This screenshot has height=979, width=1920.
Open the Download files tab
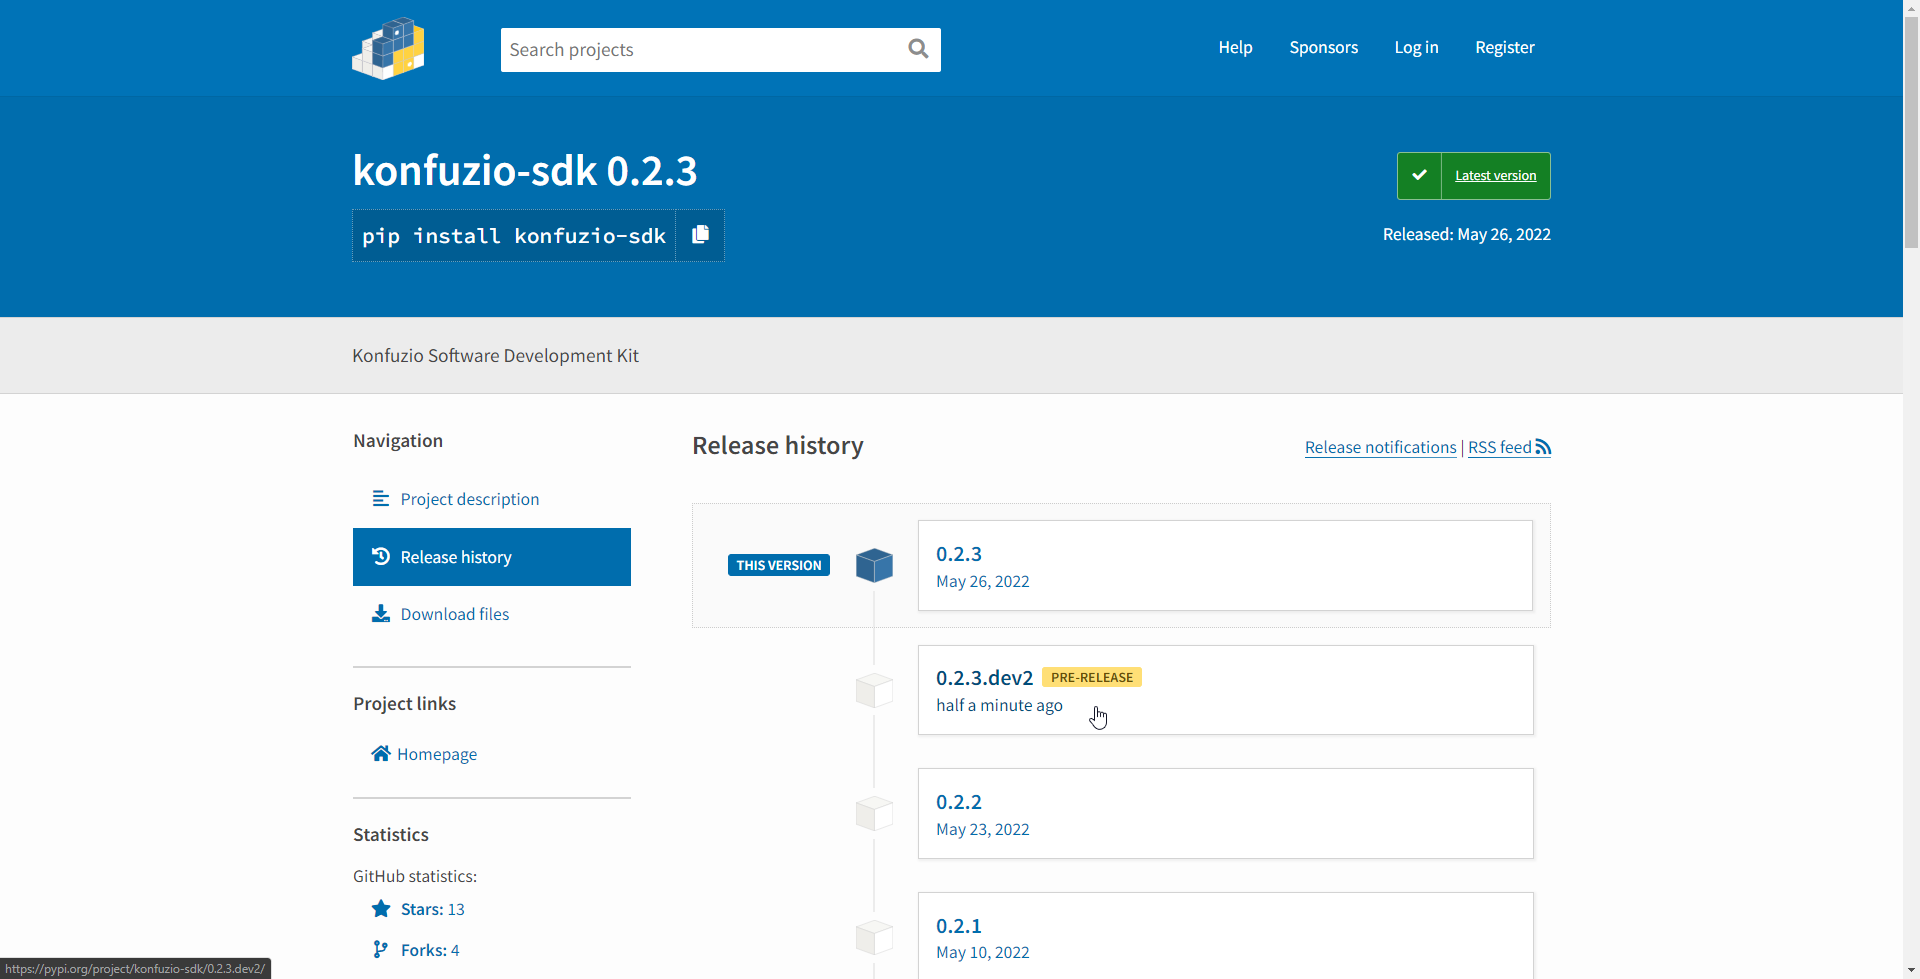[492, 614]
